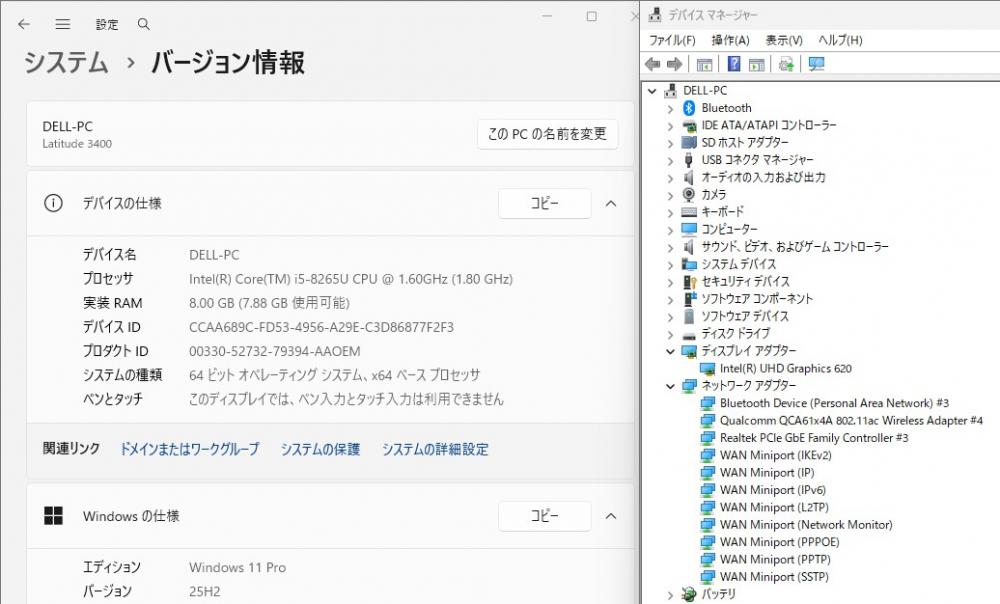Select the ソフトウェア デバイス category icon

(689, 316)
